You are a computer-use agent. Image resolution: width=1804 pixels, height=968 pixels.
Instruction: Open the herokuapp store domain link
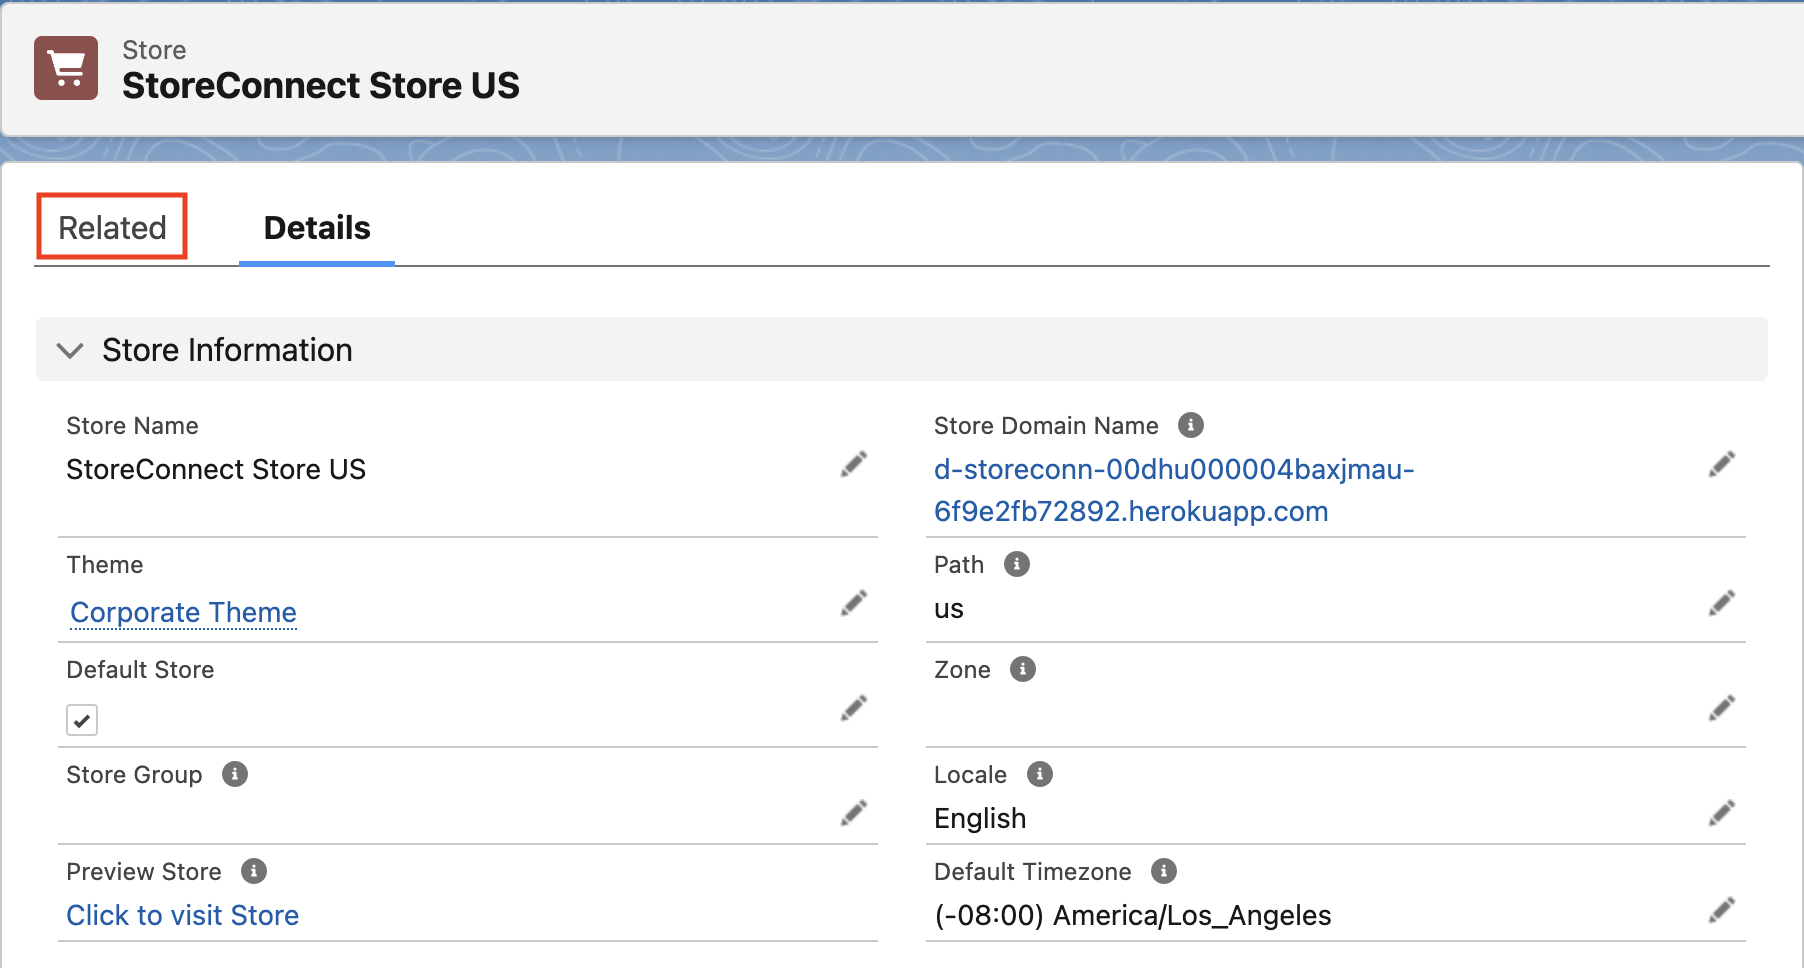pyautogui.click(x=1174, y=490)
